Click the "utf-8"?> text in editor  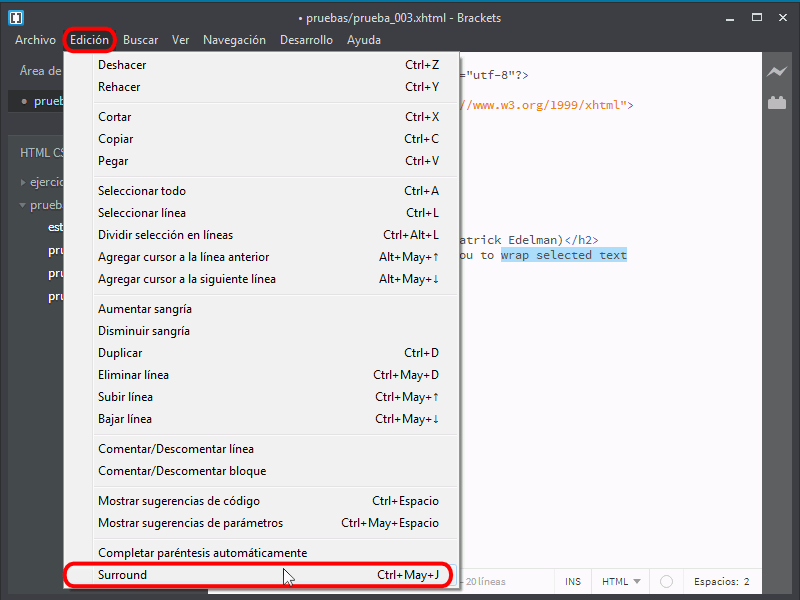[497, 75]
